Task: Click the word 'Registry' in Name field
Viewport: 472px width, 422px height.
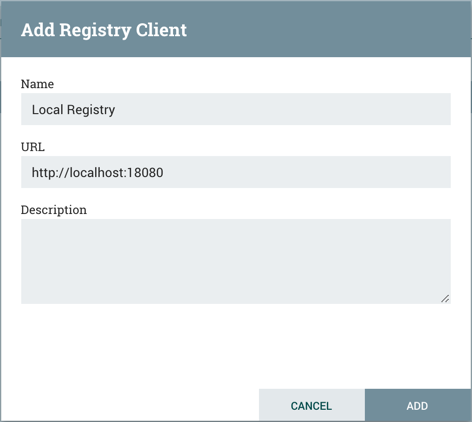Action: (91, 110)
